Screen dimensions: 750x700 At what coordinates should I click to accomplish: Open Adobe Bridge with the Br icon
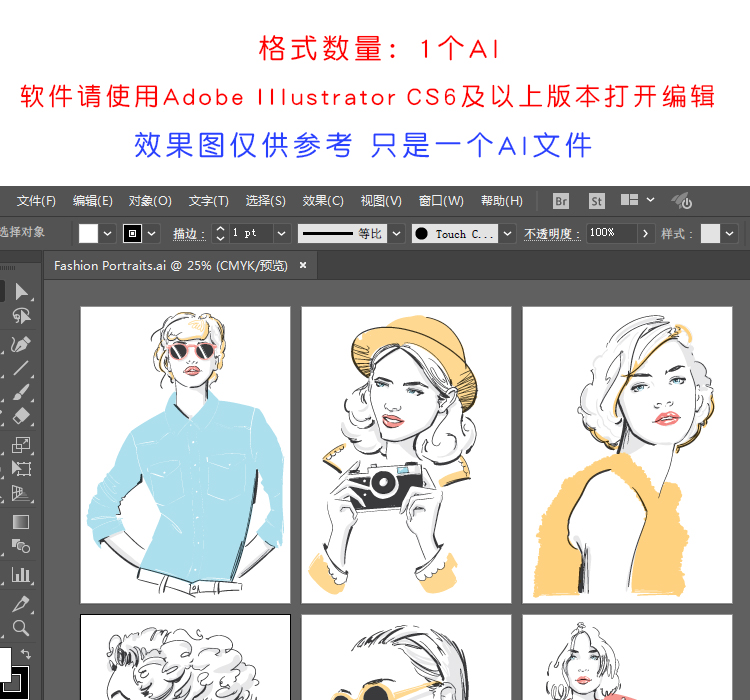(561, 201)
